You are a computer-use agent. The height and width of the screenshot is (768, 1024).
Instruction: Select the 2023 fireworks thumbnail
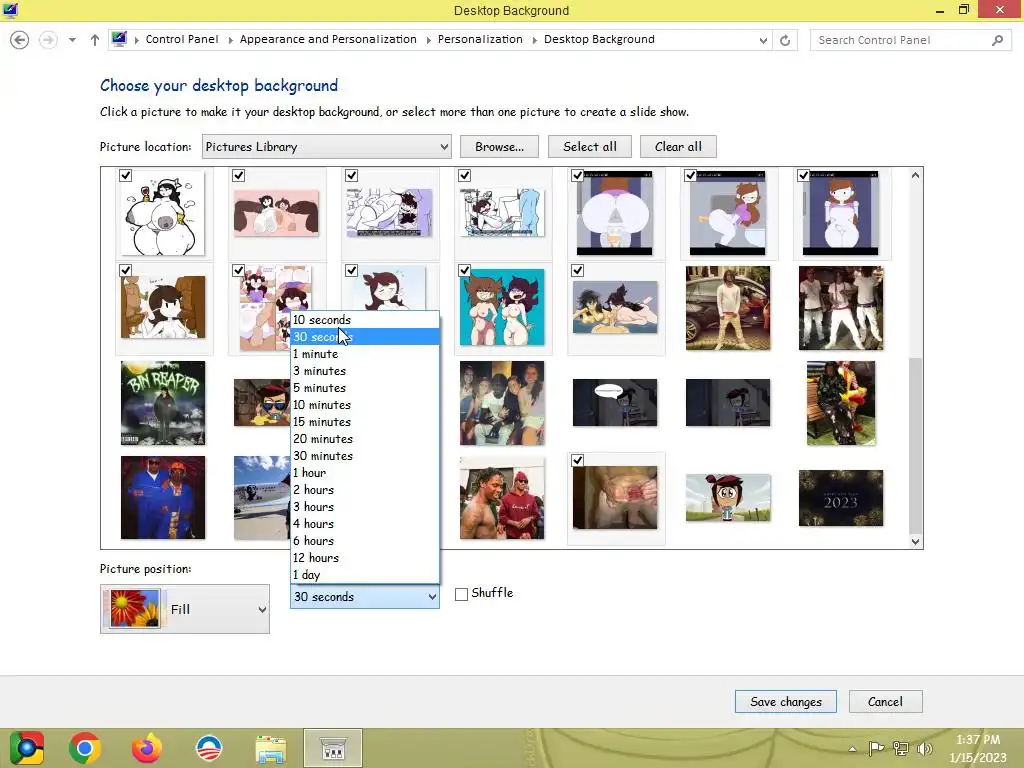point(840,498)
